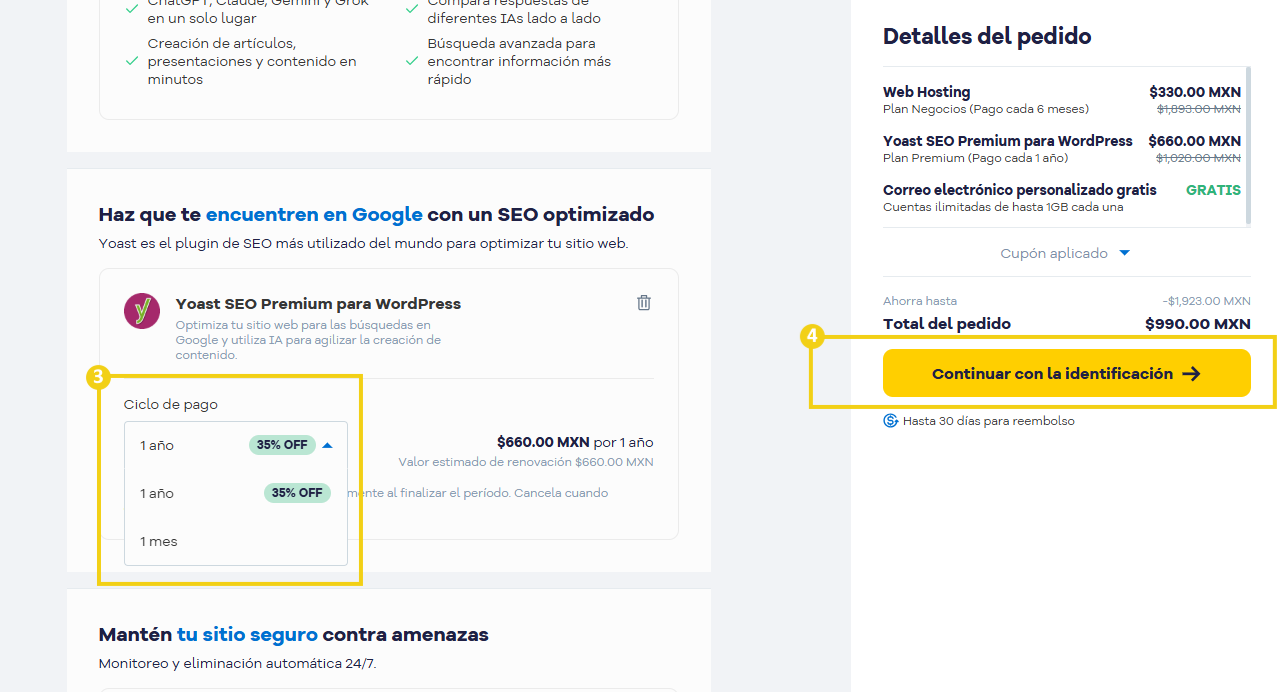
Task: Click "Búsqueda avanzada" feature checkmark
Action: 412,61
